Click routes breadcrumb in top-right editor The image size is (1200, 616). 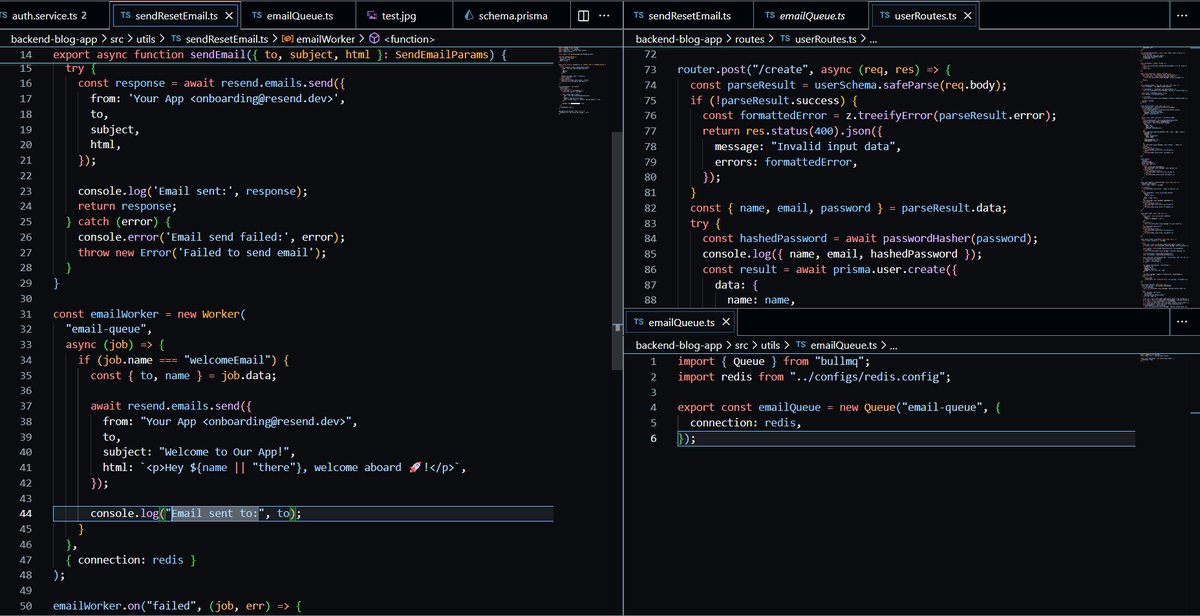751,41
